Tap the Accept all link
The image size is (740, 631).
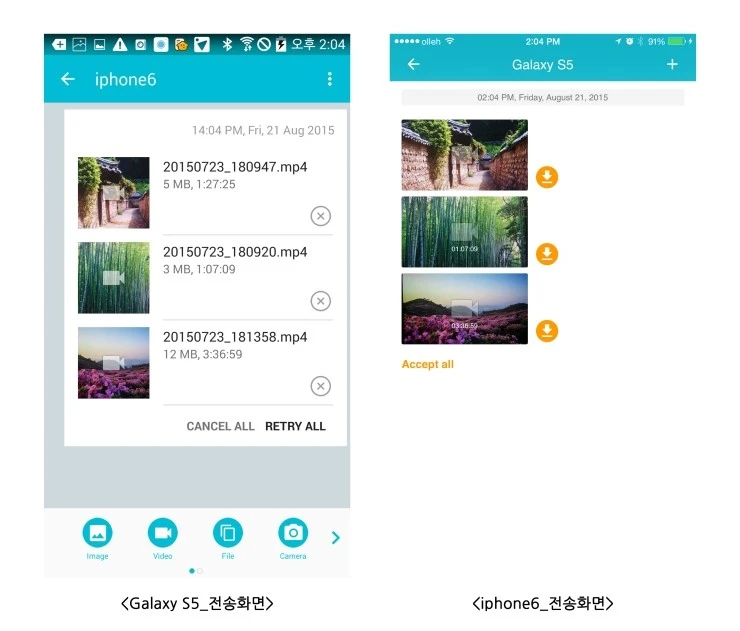pyautogui.click(x=428, y=364)
